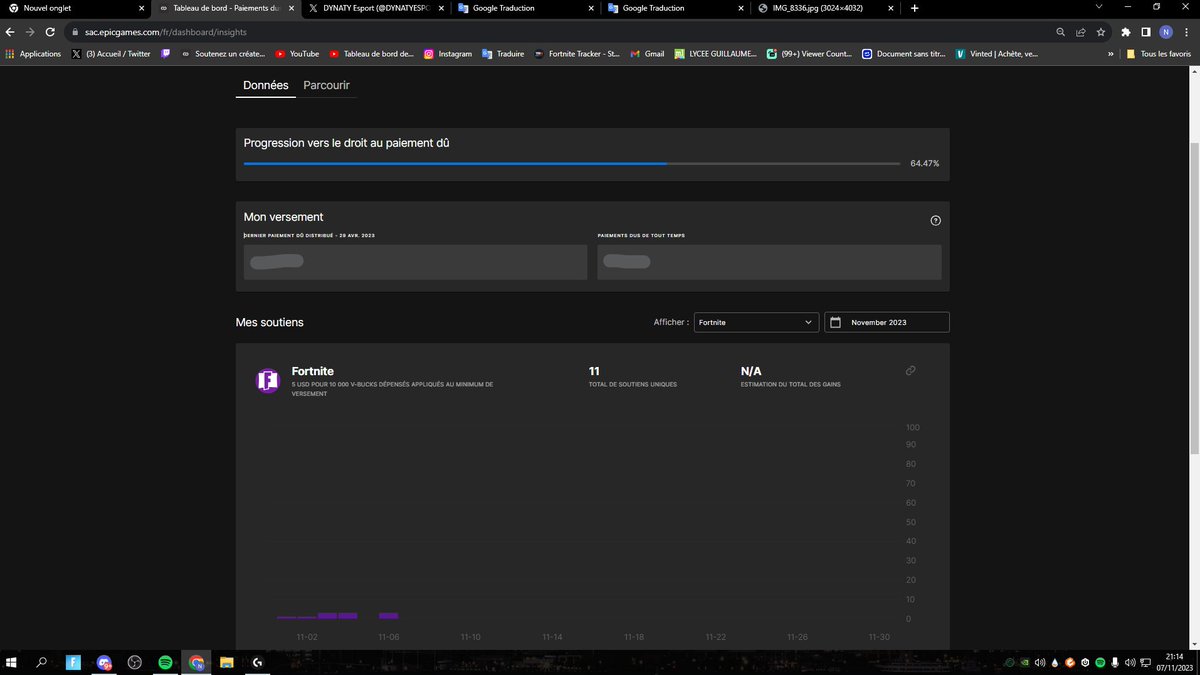This screenshot has height=675, width=1200.
Task: Open the Fortnite Tracker bookmark
Action: [577, 54]
